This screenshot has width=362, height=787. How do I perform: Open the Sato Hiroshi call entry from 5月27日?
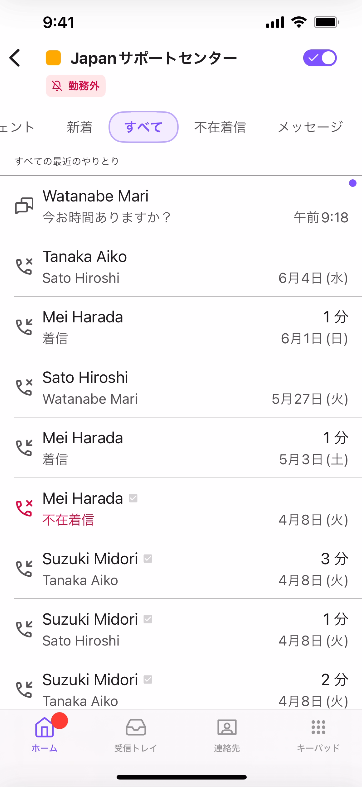point(181,387)
